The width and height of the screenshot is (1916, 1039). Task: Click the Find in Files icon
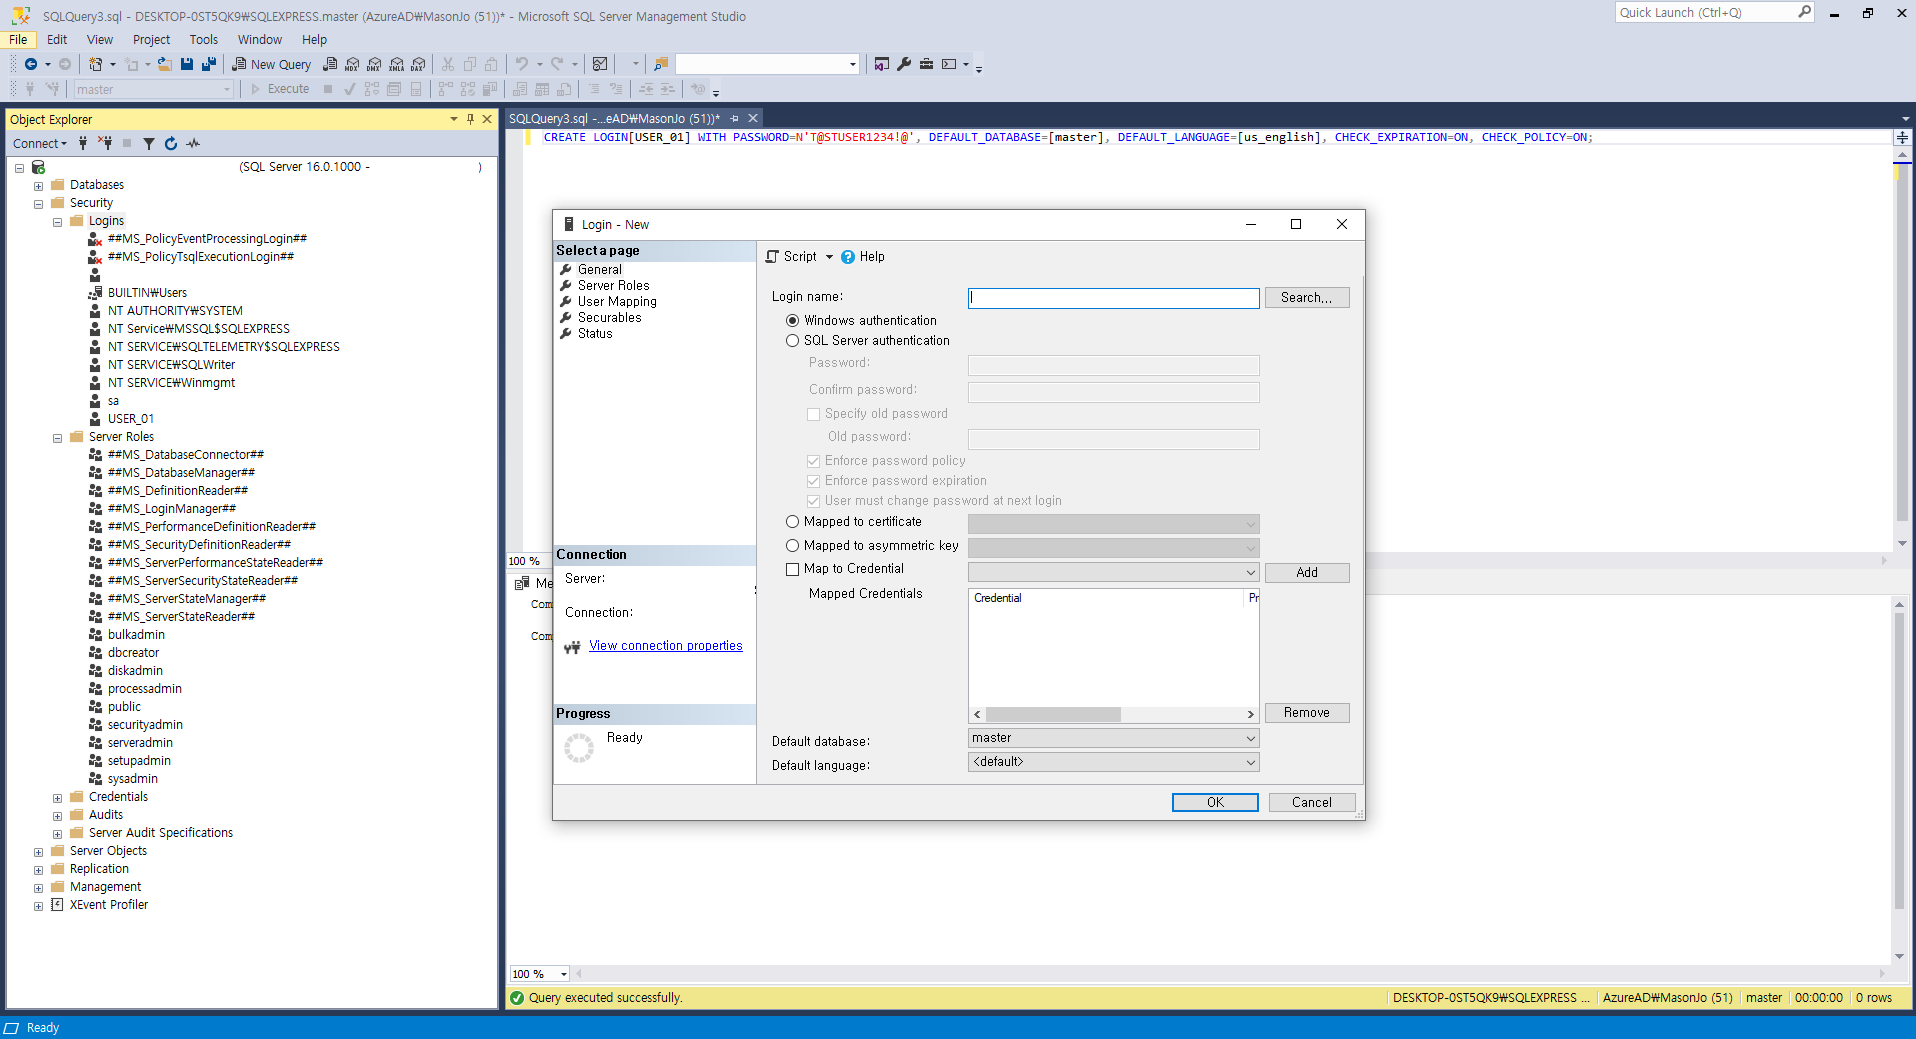click(x=661, y=64)
